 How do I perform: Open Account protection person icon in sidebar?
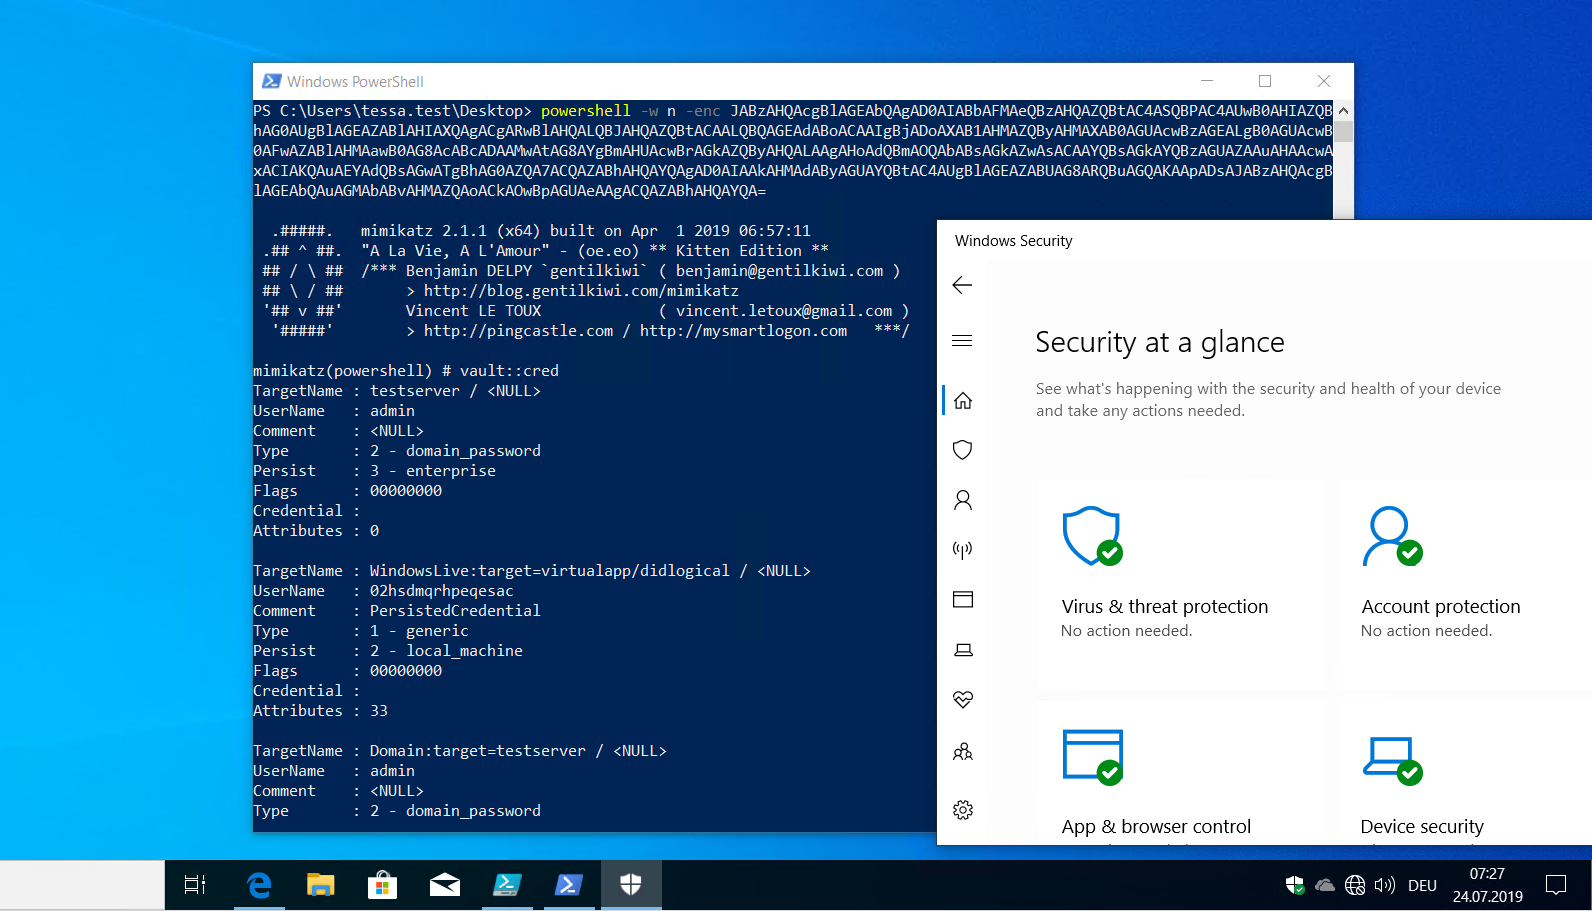pos(963,500)
